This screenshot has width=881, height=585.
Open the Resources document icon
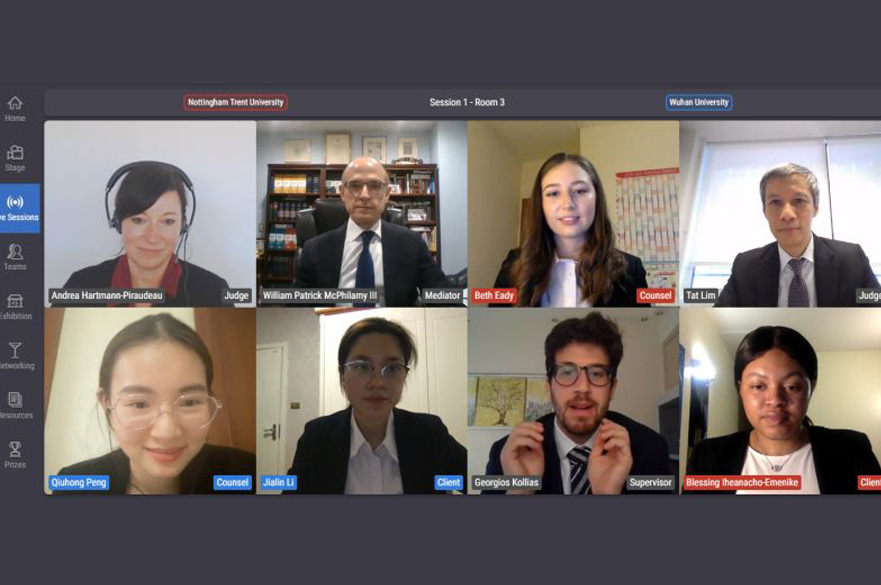pos(15,400)
